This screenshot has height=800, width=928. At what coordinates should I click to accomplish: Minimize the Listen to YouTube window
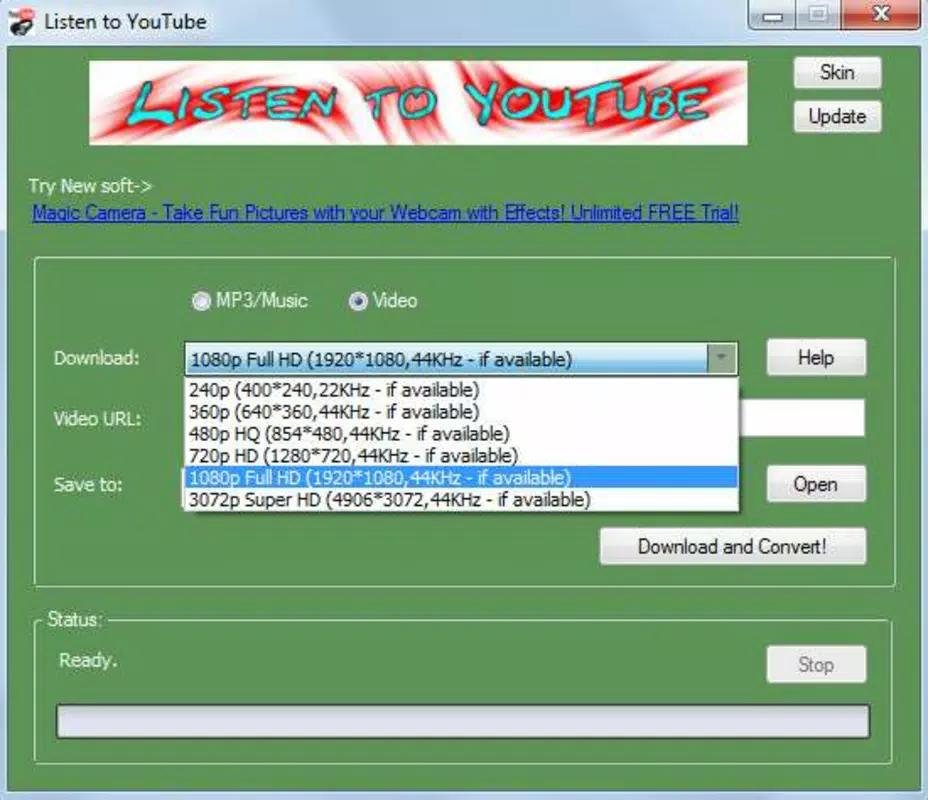tap(772, 15)
